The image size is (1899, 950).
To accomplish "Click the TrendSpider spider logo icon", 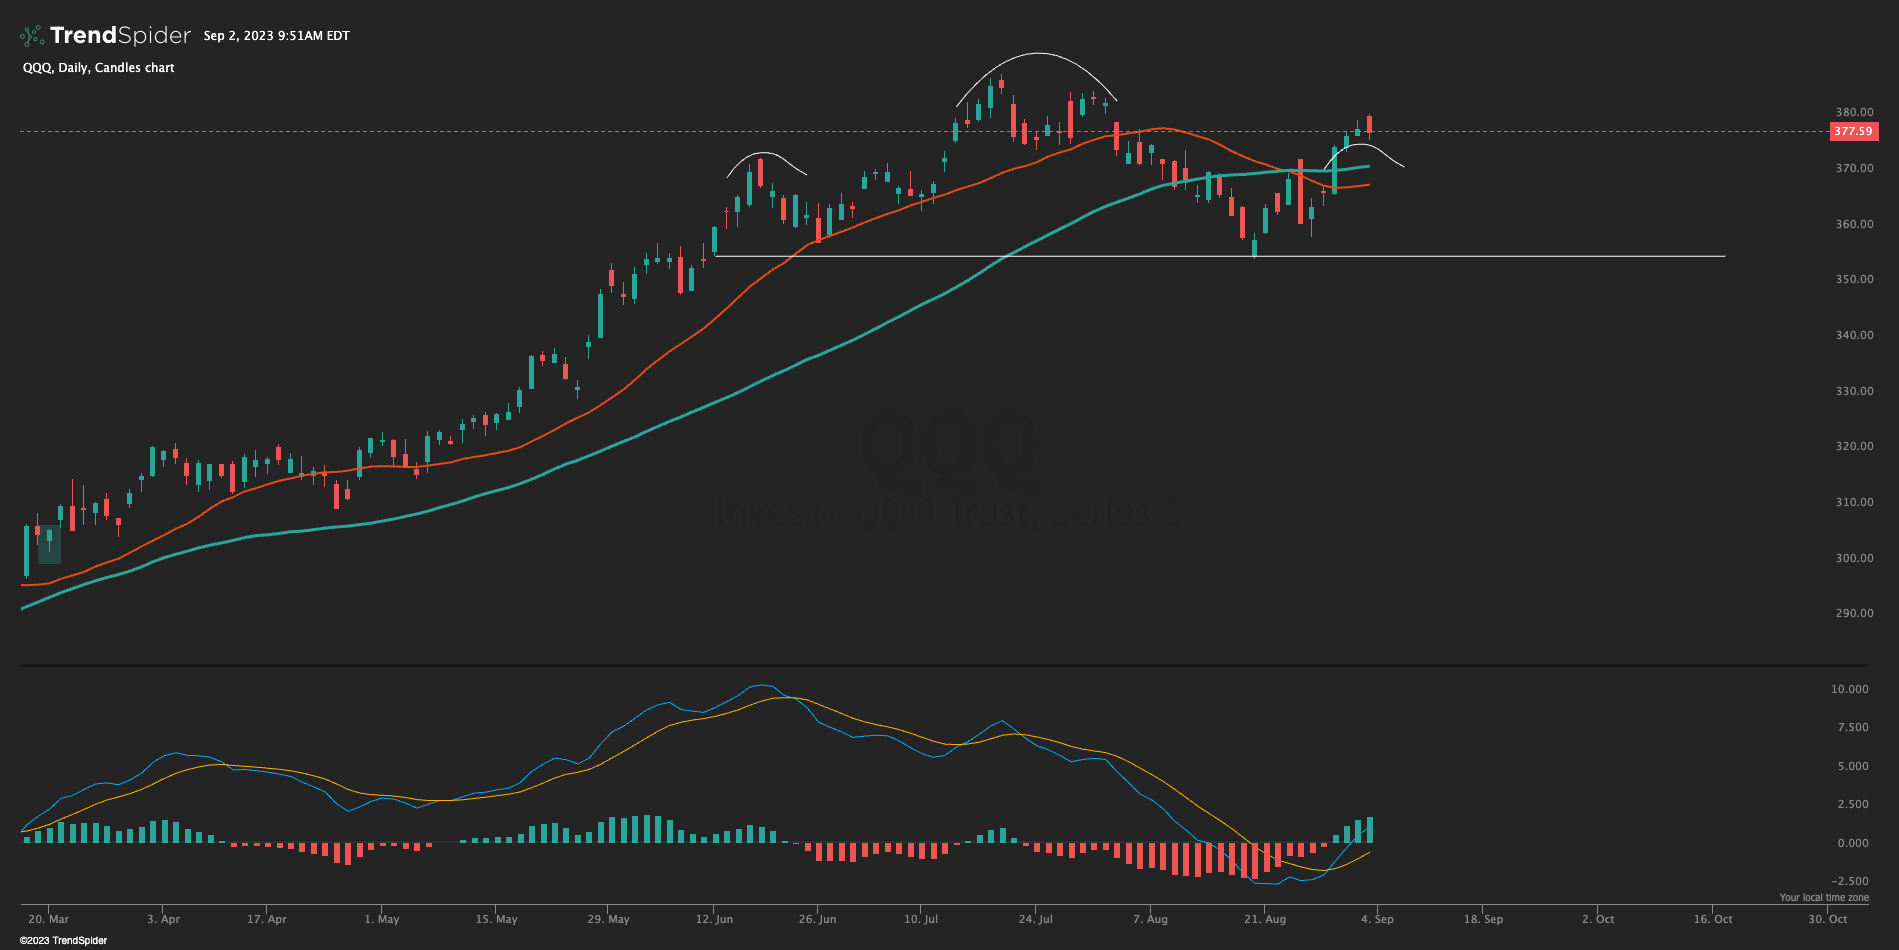I will tap(32, 36).
